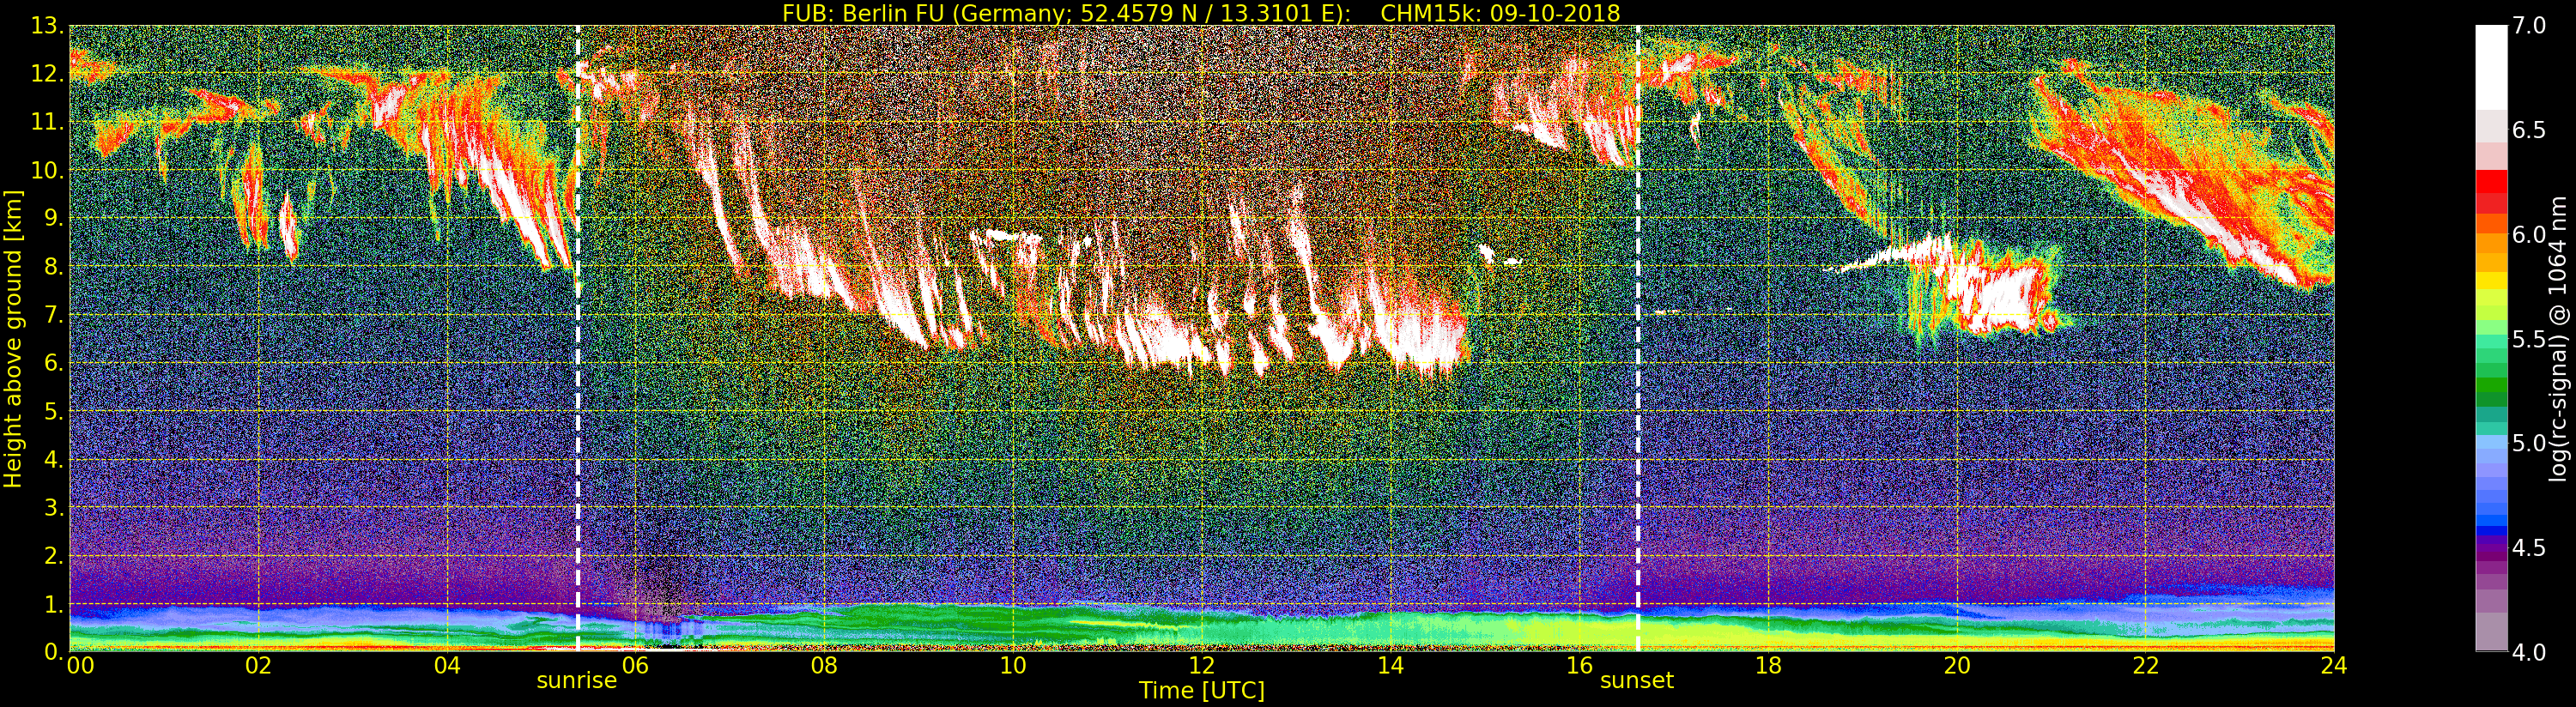Click the white dashed sunset marker line
This screenshot has width=2576, height=707.
(1638, 339)
